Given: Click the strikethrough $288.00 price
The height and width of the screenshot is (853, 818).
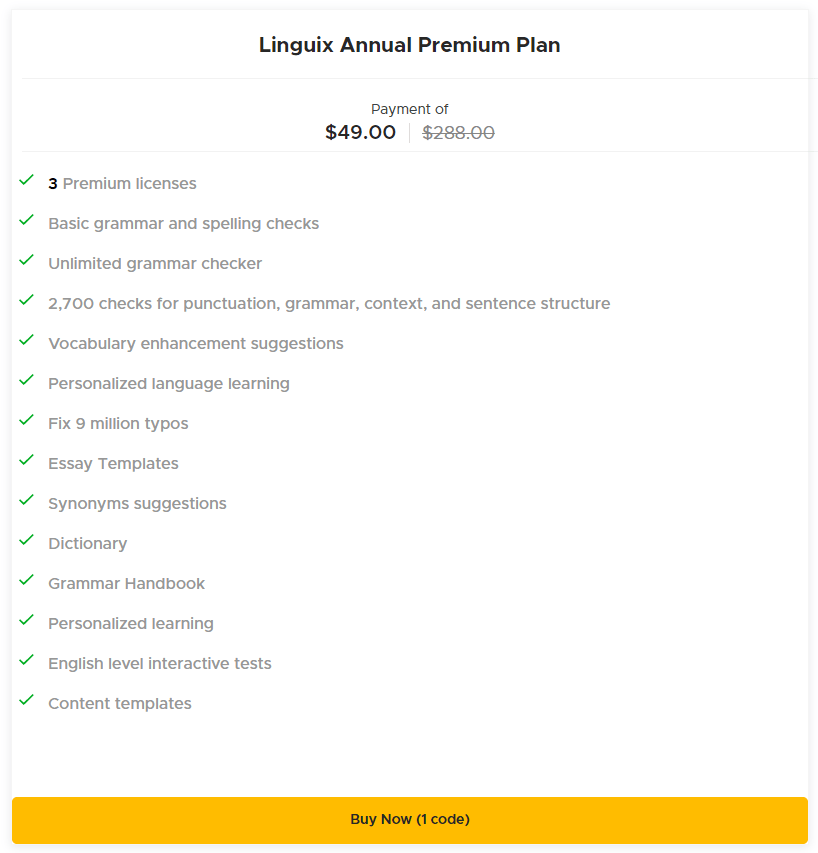Looking at the screenshot, I should [x=458, y=132].
